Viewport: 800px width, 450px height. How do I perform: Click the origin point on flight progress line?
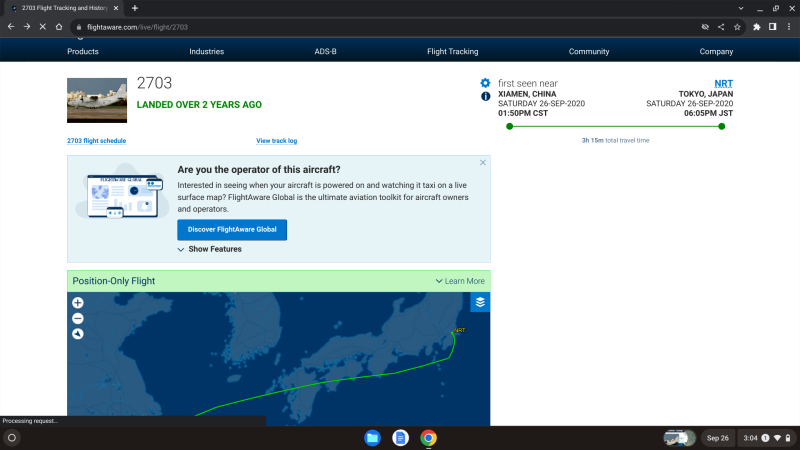[x=509, y=127]
